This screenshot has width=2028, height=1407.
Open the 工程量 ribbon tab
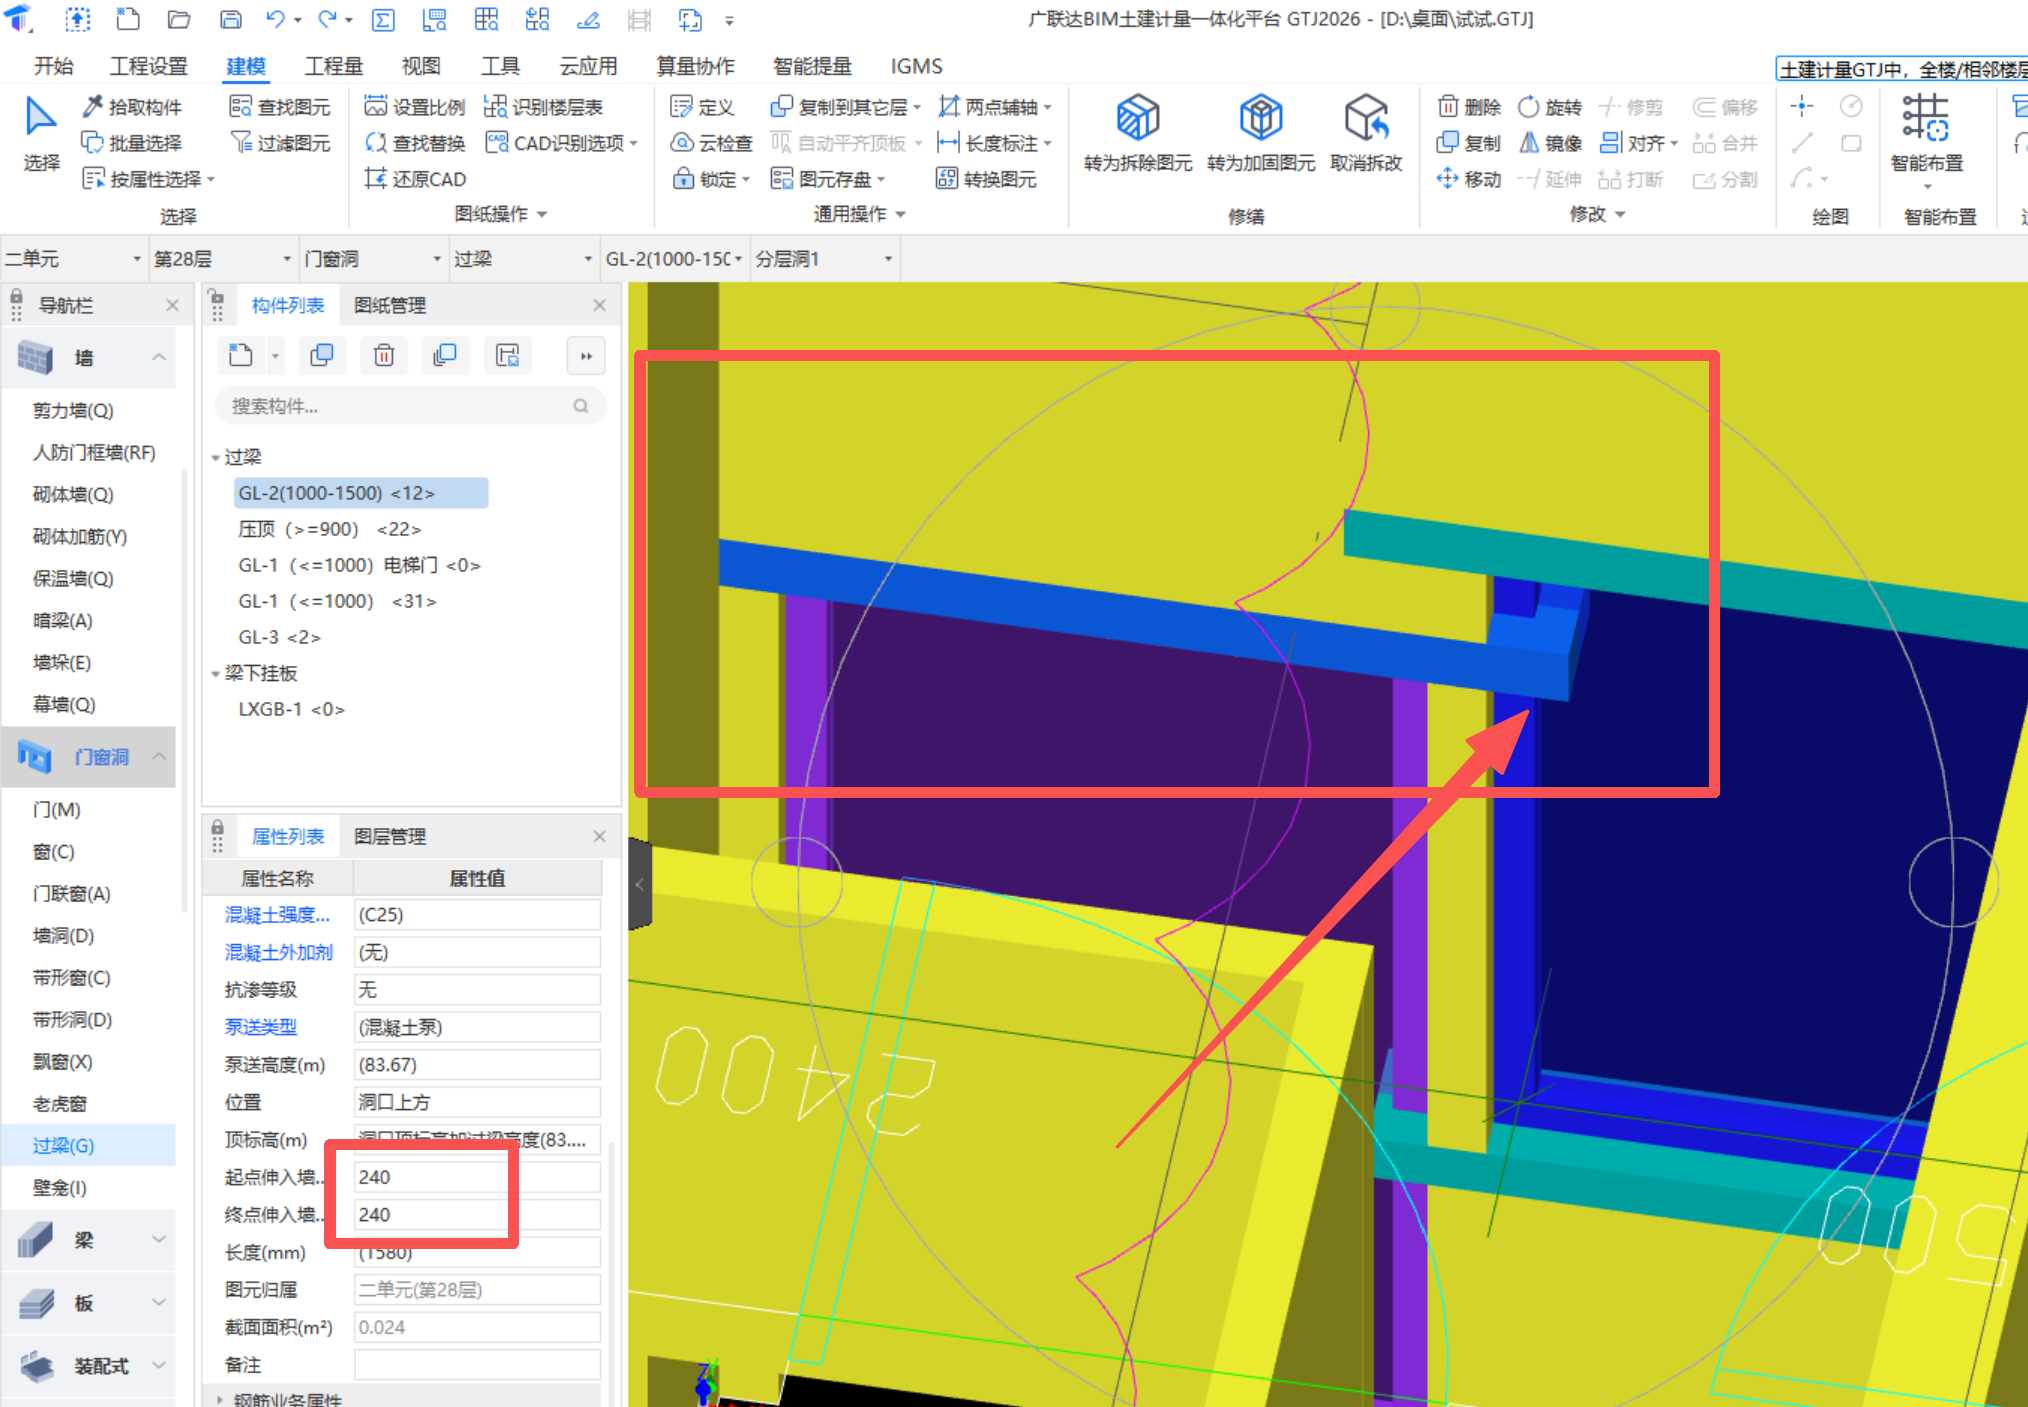pyautogui.click(x=333, y=66)
